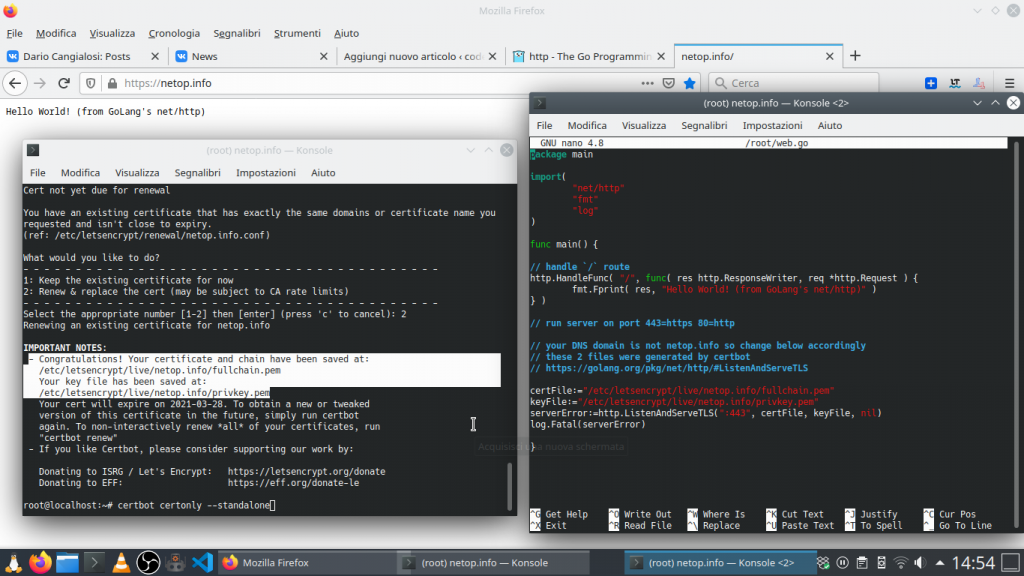Open Firefox File menu
This screenshot has height=576, width=1024.
(x=14, y=33)
